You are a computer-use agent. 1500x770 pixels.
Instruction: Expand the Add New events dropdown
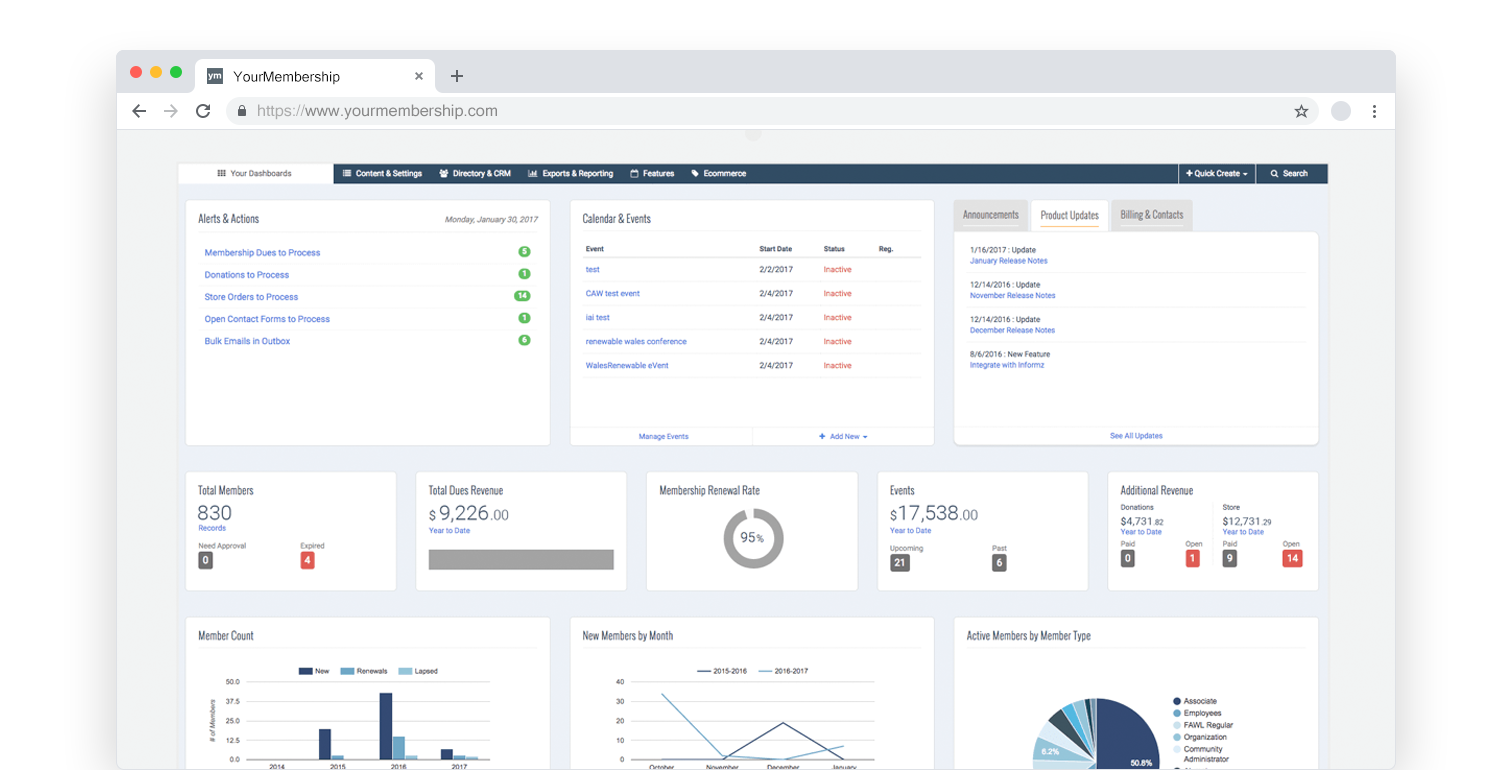tap(843, 436)
